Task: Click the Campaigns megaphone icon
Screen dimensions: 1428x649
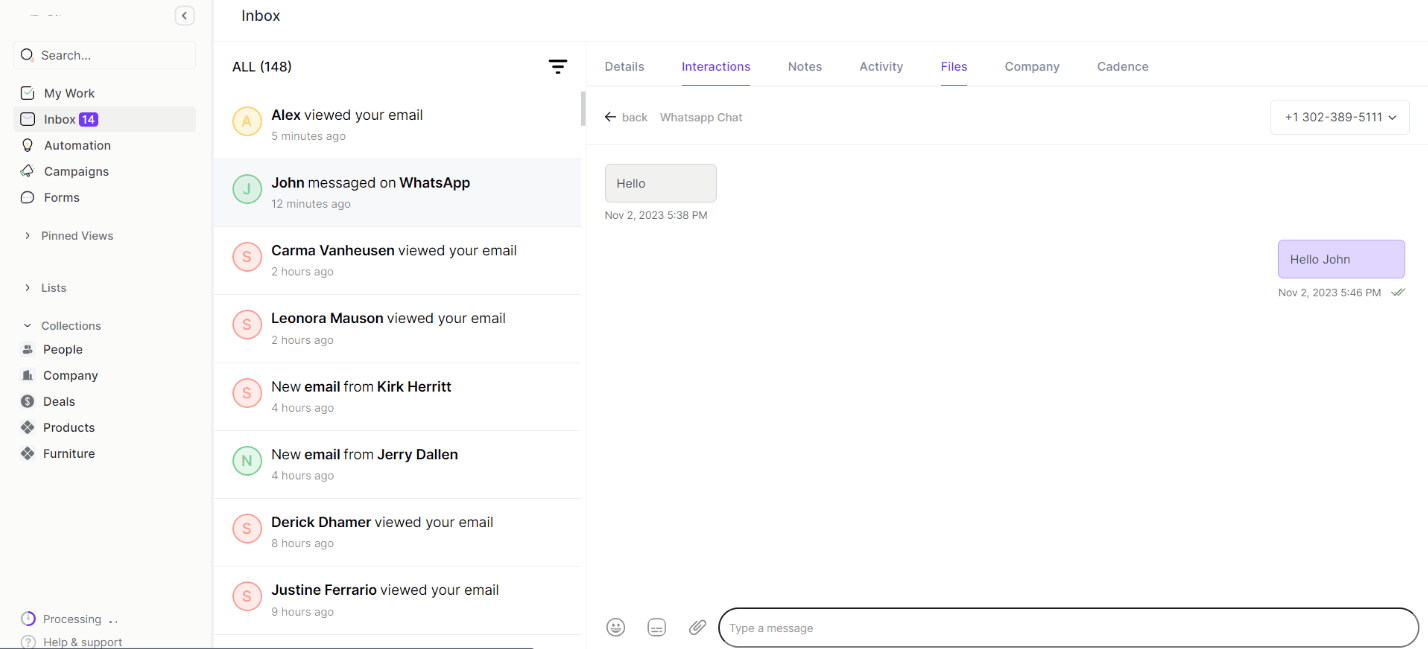Action: point(28,171)
